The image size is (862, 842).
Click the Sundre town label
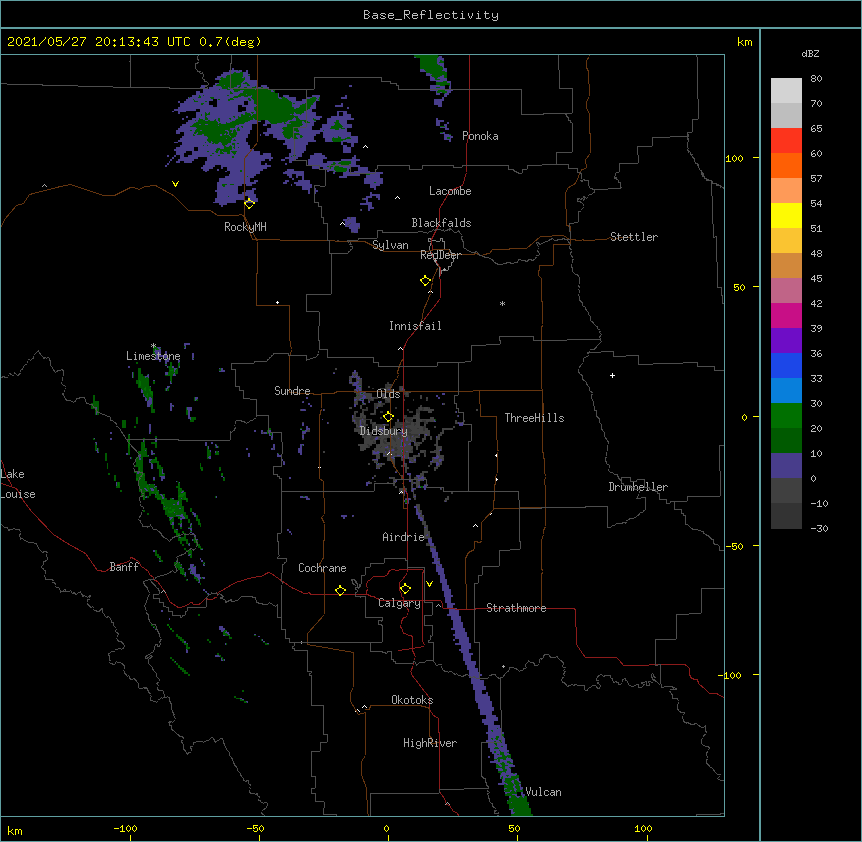click(x=292, y=391)
